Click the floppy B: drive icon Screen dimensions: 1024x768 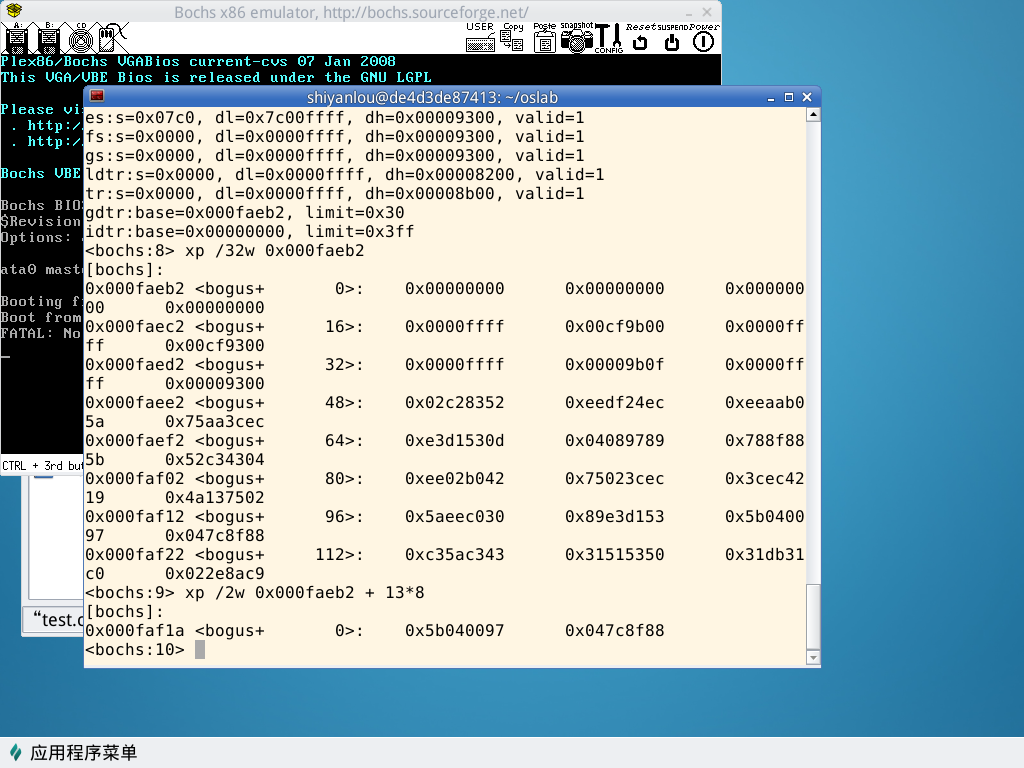tap(48, 38)
